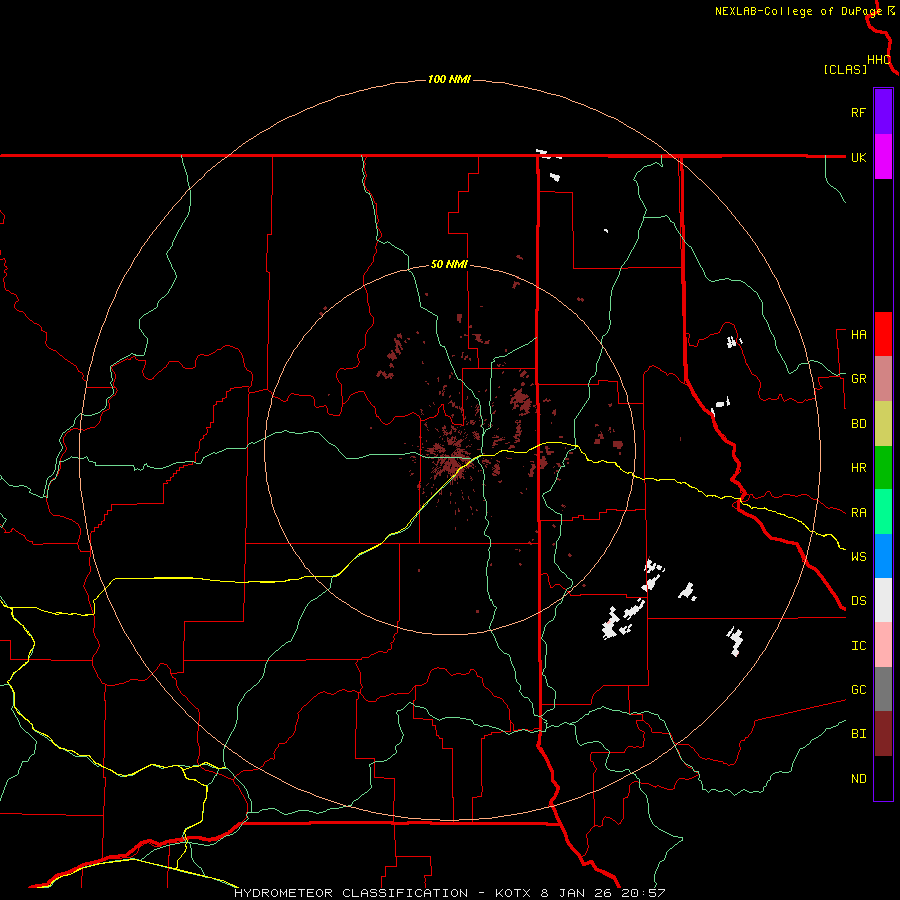Click the 'BD' legend label
This screenshot has height=900, width=900.
(858, 424)
